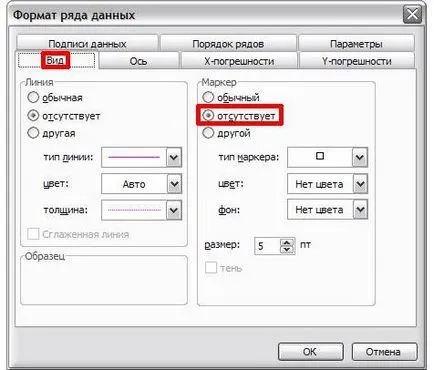Expand line цвет Авто dropdown arrow
Screen dimensions: 434x370
[174, 184]
